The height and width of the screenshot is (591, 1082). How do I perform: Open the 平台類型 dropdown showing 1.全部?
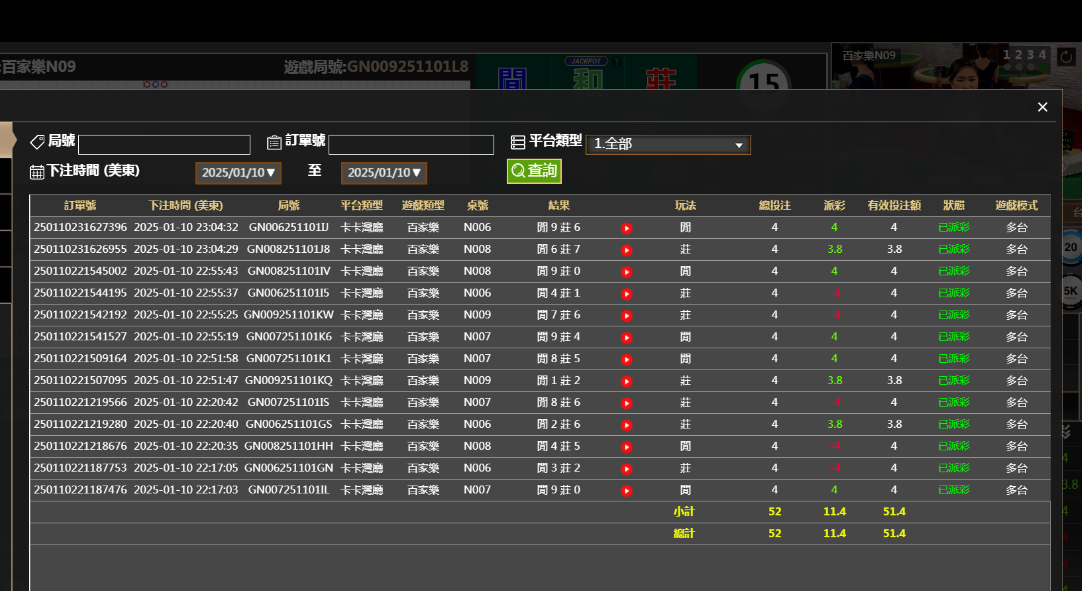(x=668, y=144)
